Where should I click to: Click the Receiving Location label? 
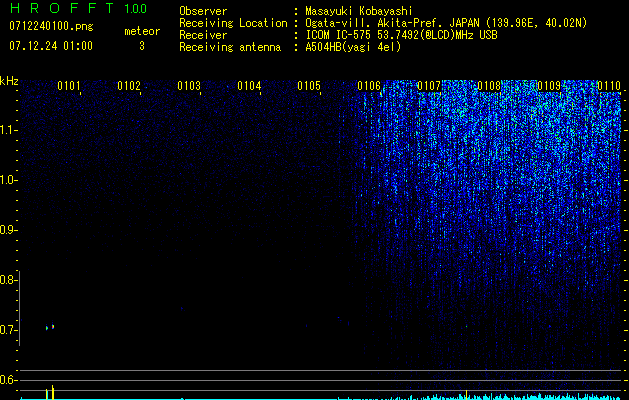tap(233, 23)
